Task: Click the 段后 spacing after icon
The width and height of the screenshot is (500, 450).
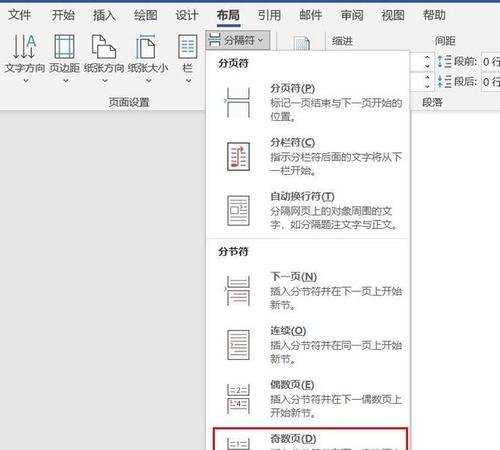Action: point(444,82)
